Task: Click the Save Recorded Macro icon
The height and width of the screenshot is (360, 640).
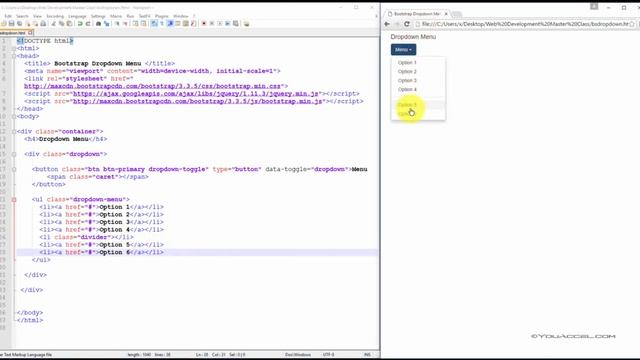Action: click(x=236, y=24)
